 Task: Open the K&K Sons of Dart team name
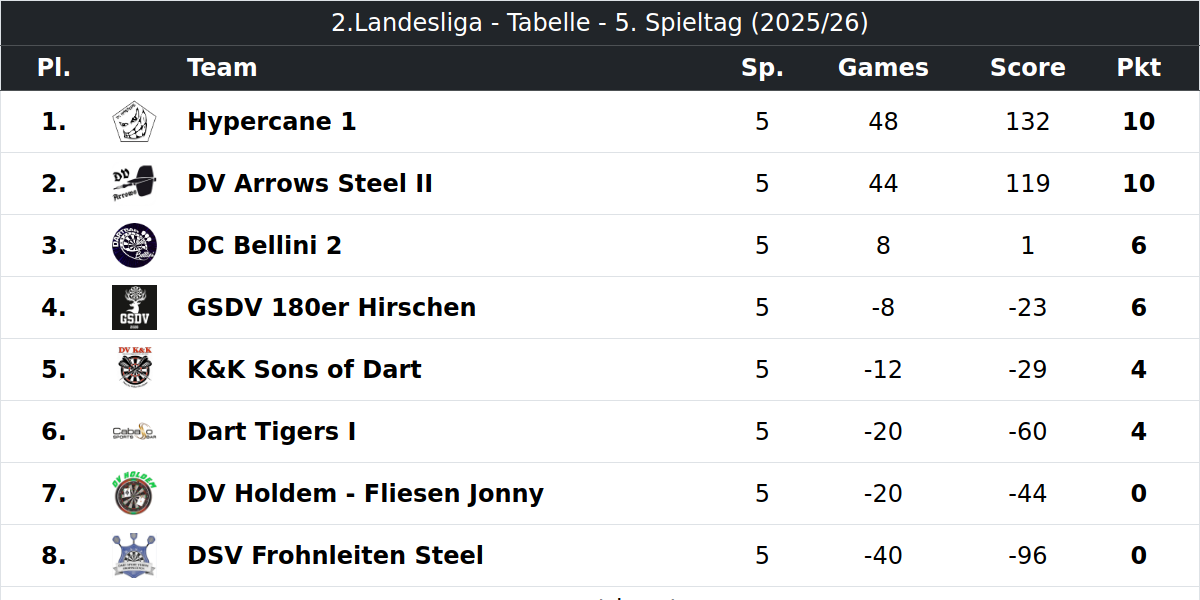point(304,370)
